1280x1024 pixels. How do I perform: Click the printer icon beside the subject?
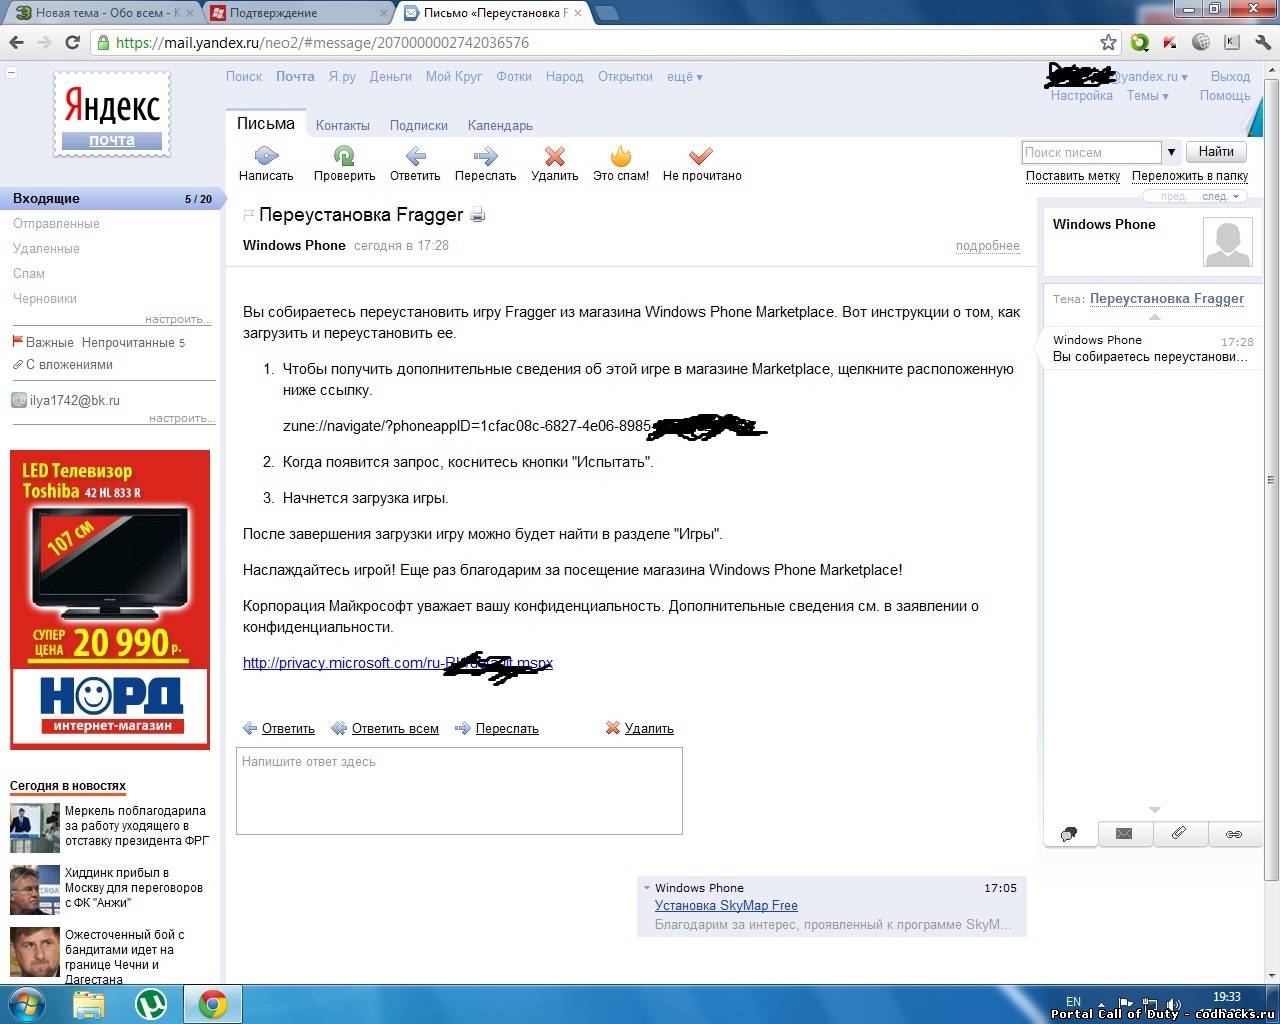pyautogui.click(x=478, y=215)
